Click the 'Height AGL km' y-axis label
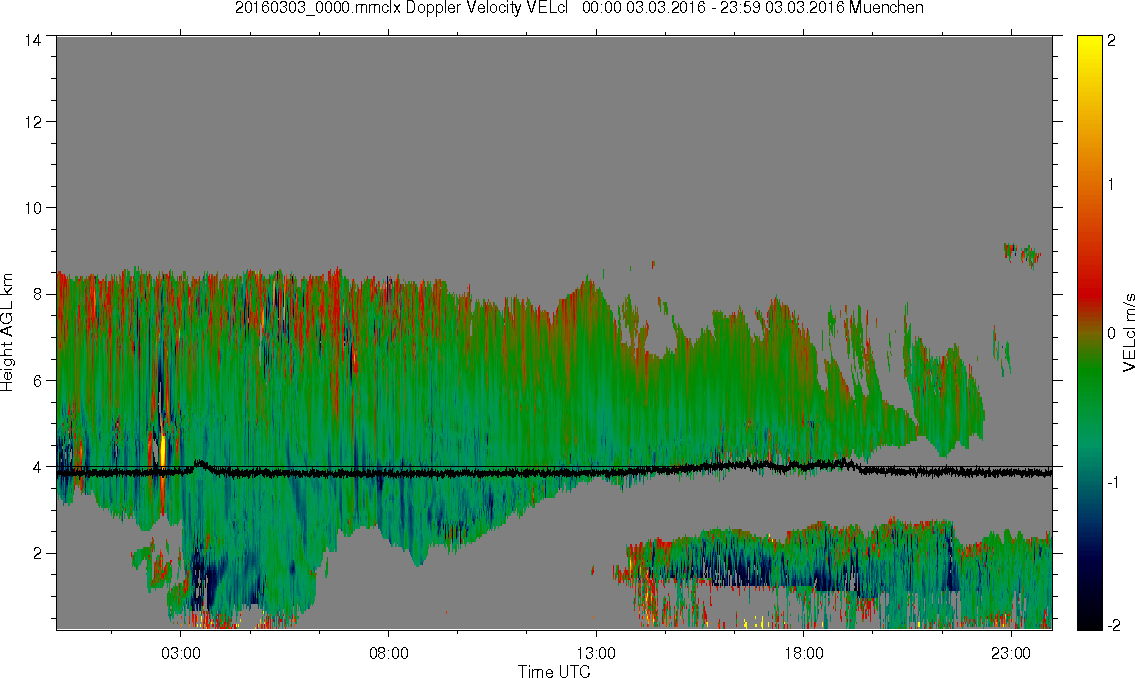The height and width of the screenshot is (678, 1135). coord(7,333)
